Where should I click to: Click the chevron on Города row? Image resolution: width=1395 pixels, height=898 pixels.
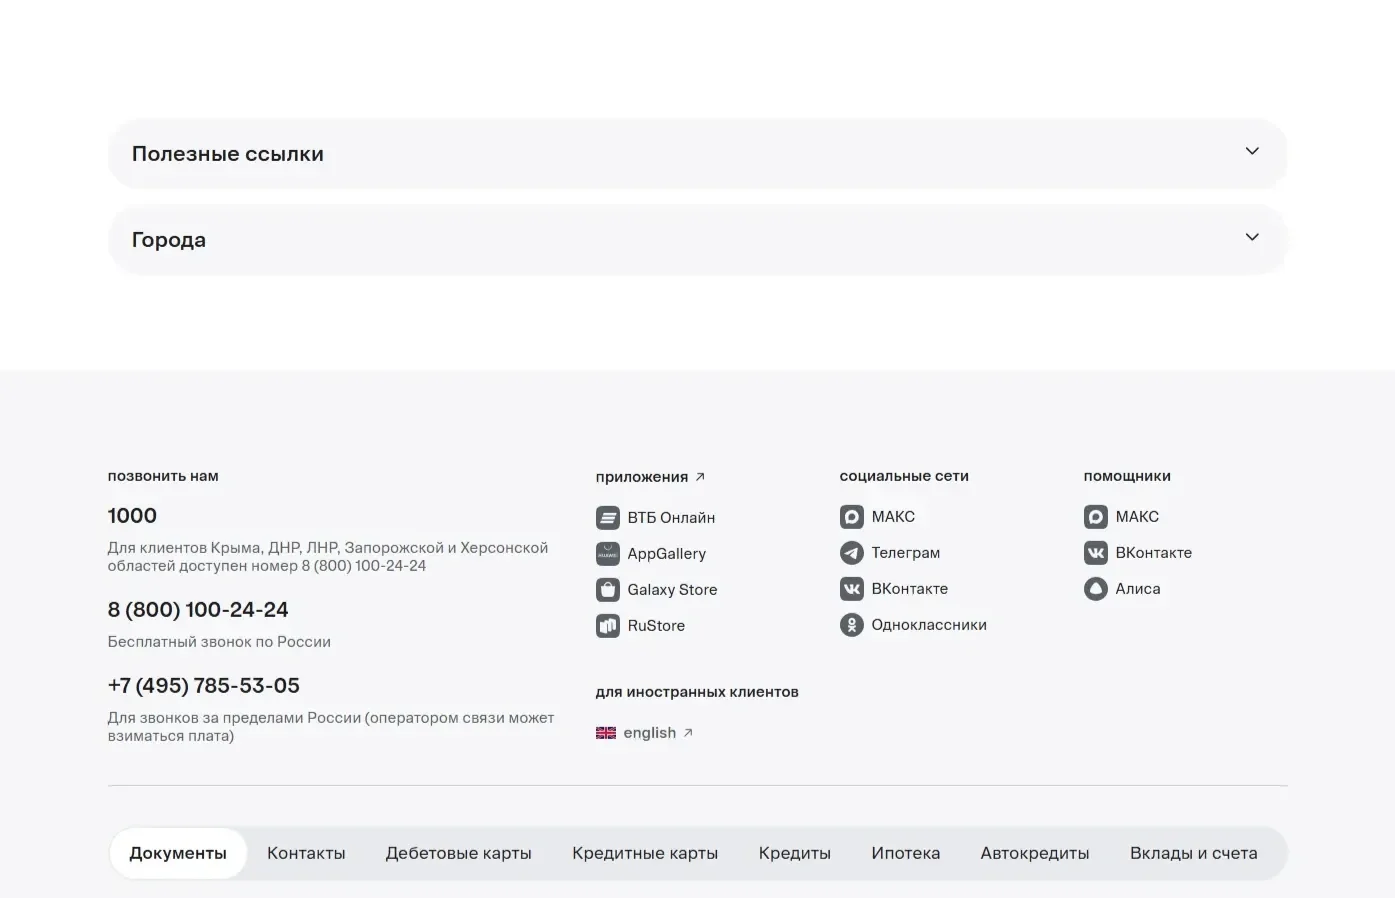(x=1252, y=238)
